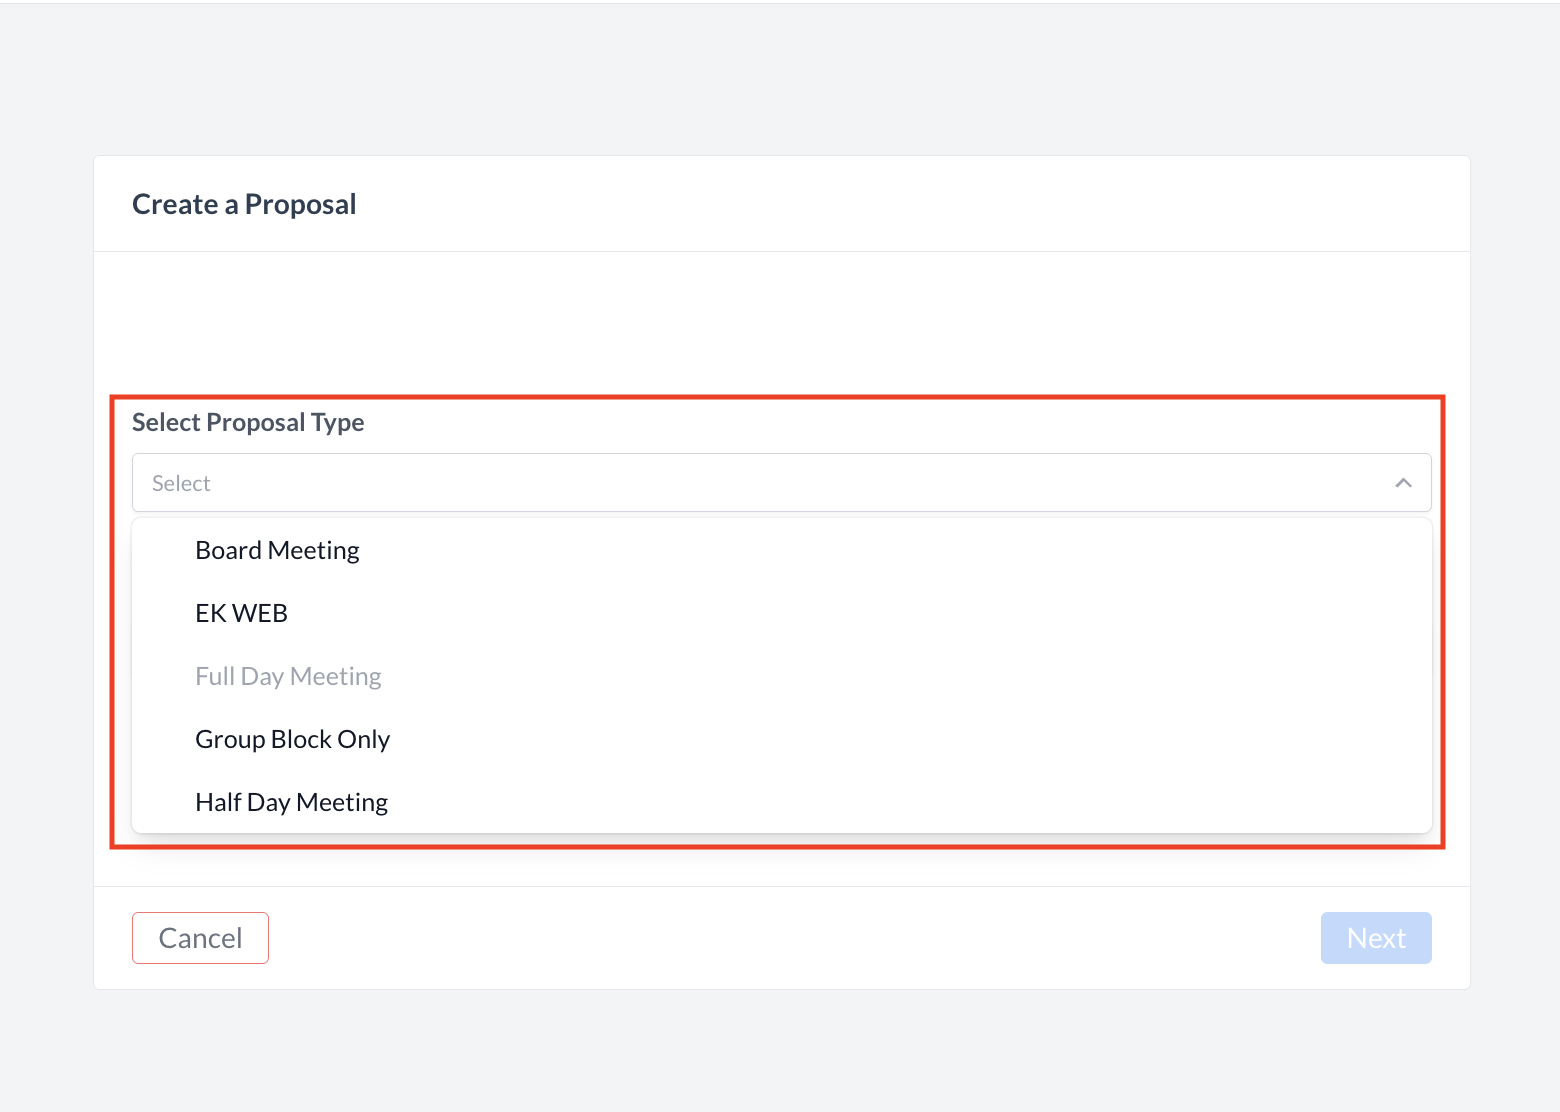
Task: Click the Full Day Meeting list entry
Action: [x=288, y=677]
